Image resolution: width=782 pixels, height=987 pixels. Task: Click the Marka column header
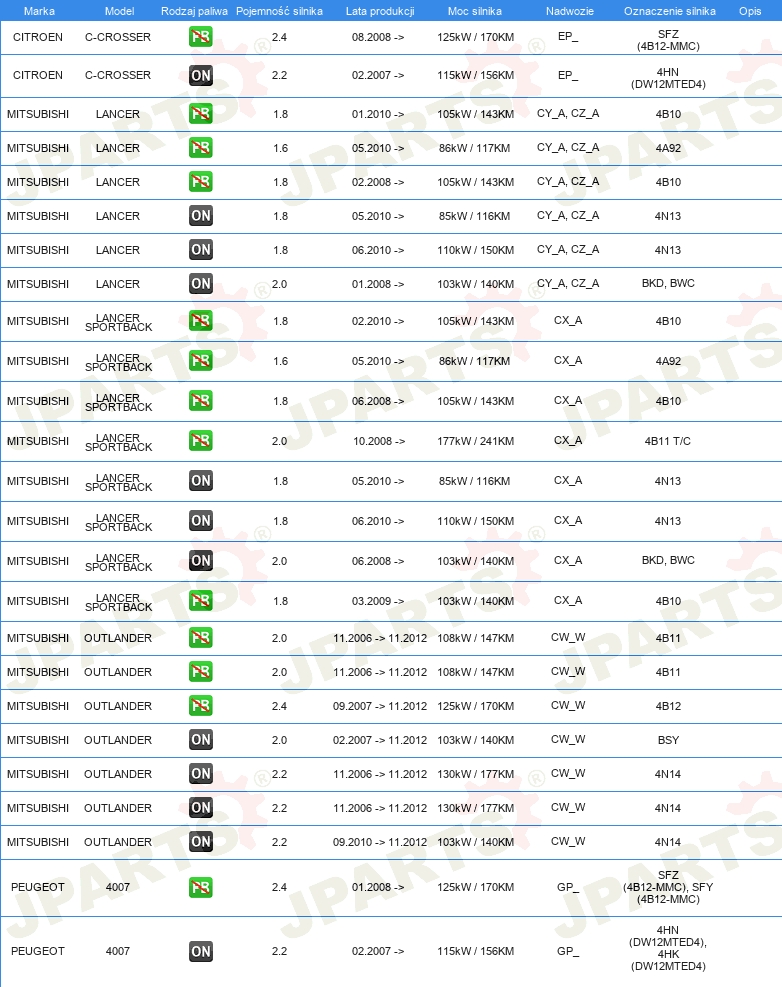pos(39,11)
